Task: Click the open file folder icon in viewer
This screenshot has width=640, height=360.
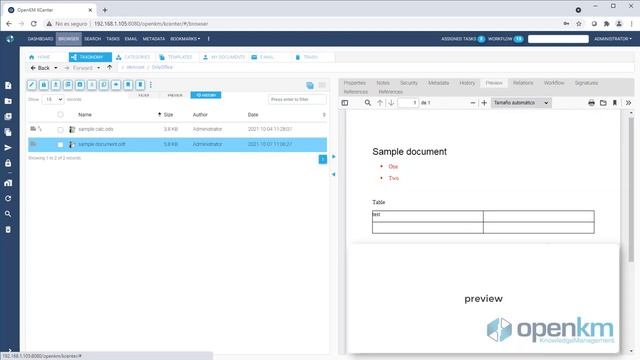Action: point(603,103)
